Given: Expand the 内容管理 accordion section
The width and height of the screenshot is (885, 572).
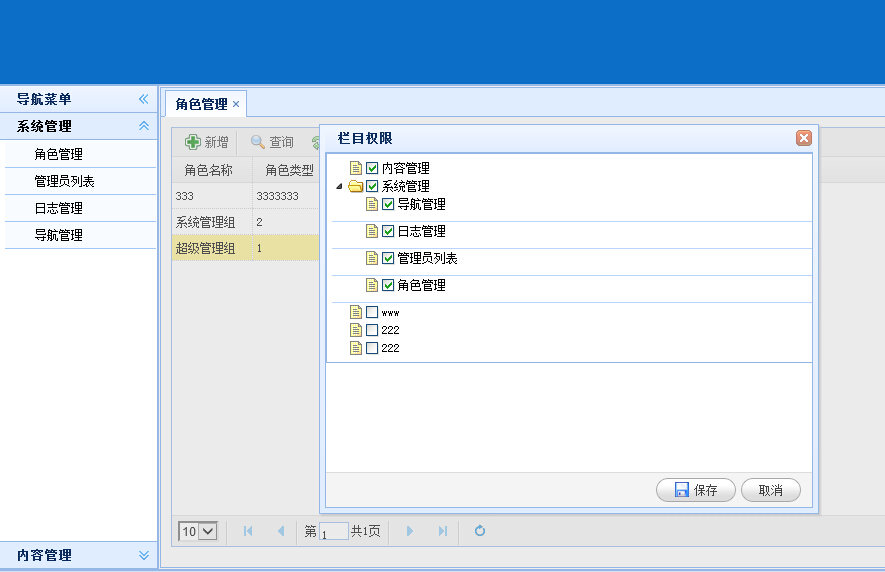Looking at the screenshot, I should coord(144,555).
